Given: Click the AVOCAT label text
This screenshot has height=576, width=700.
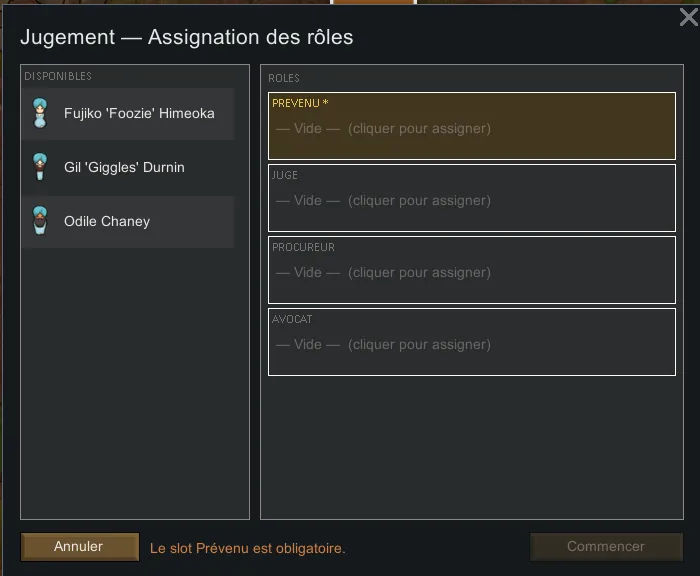Looking at the screenshot, I should tap(292, 319).
